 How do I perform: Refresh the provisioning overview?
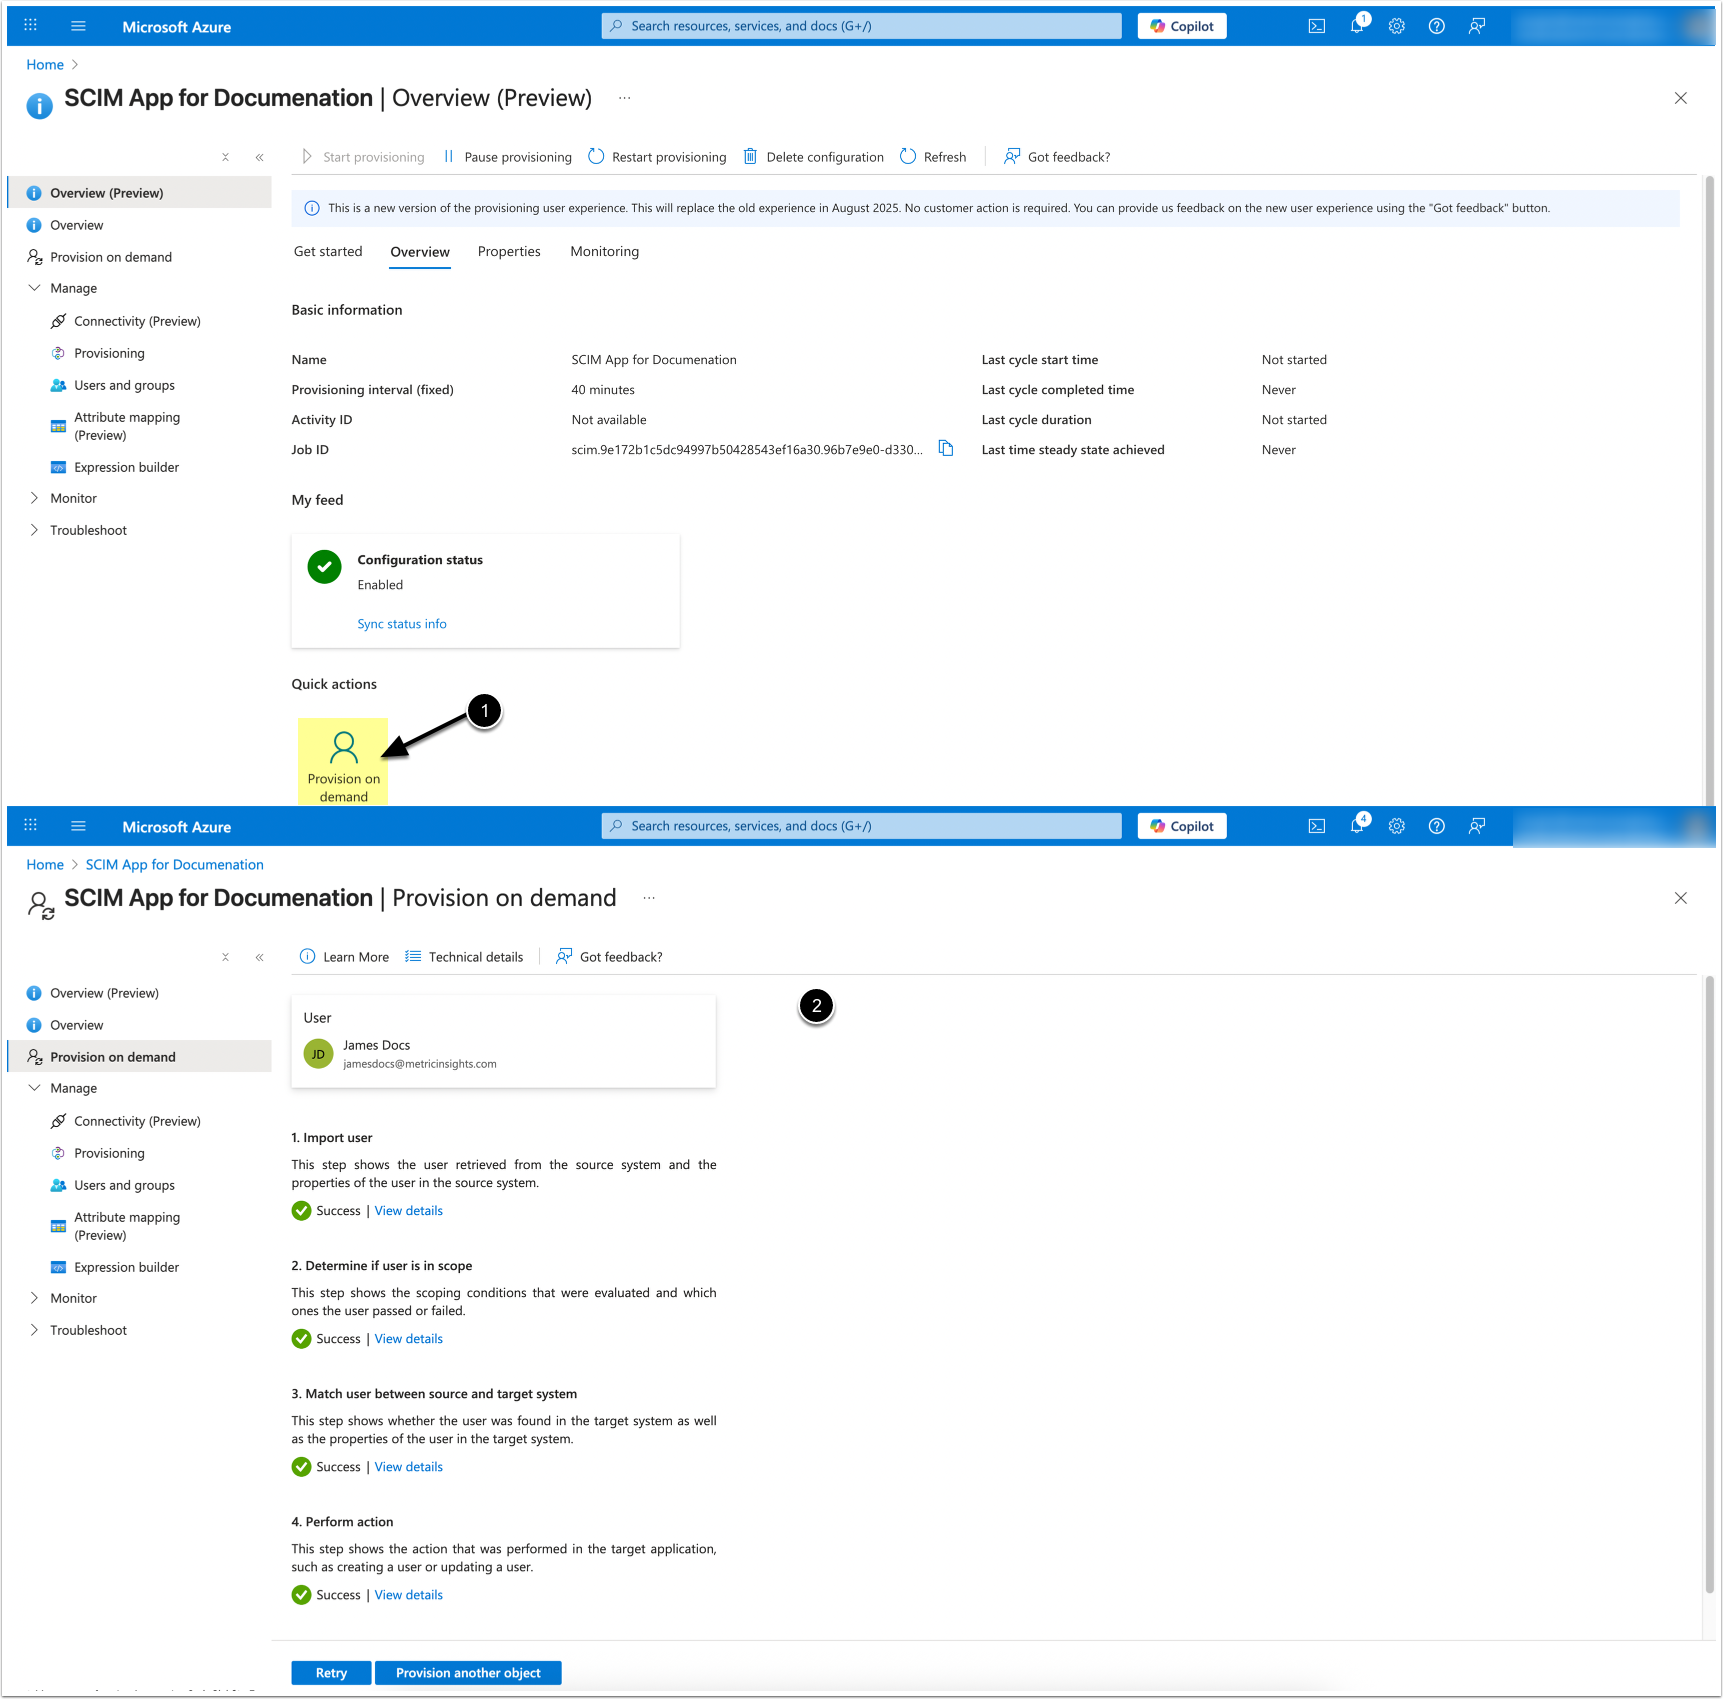pyautogui.click(x=932, y=157)
